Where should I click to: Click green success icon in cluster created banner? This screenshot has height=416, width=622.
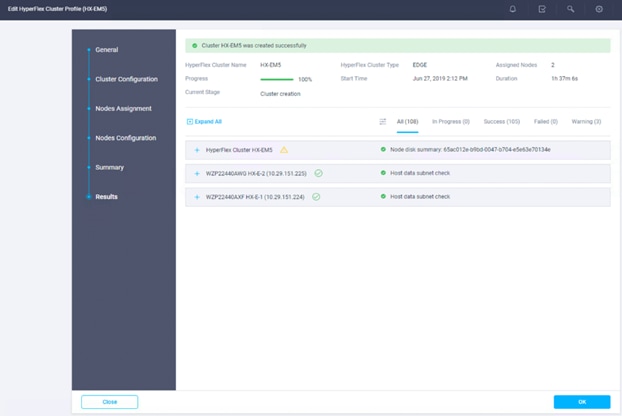click(195, 46)
